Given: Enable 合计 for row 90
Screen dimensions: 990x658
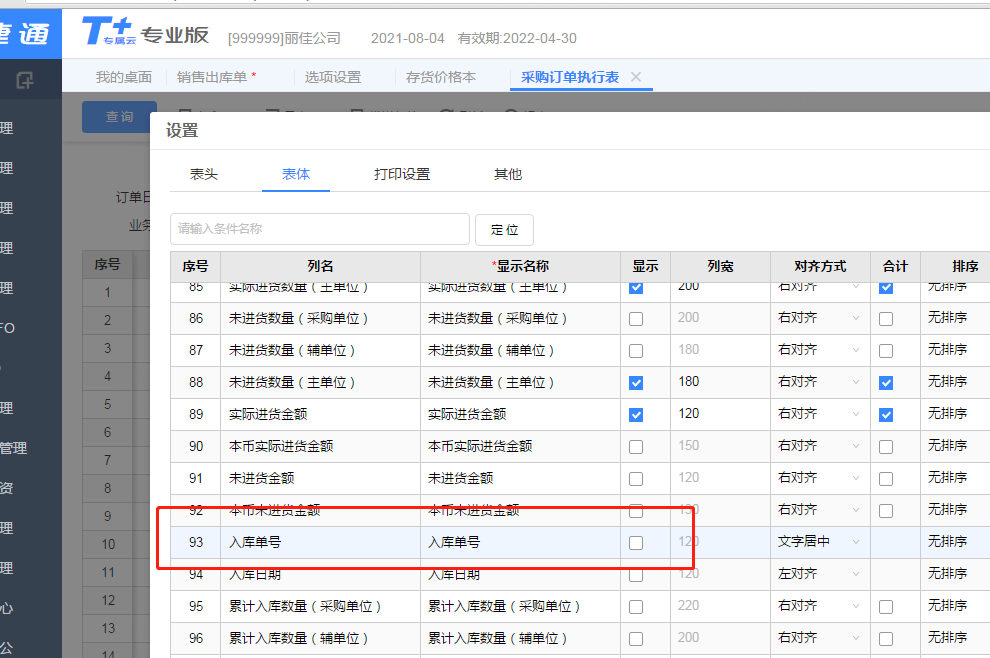Looking at the screenshot, I should coord(886,447).
